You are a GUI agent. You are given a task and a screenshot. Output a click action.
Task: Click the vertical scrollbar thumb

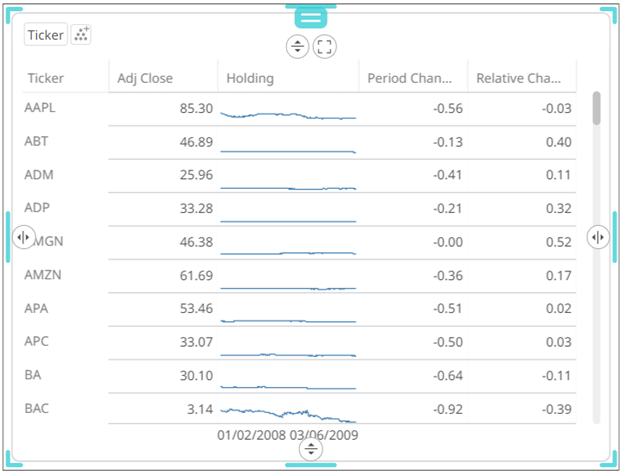pos(597,108)
